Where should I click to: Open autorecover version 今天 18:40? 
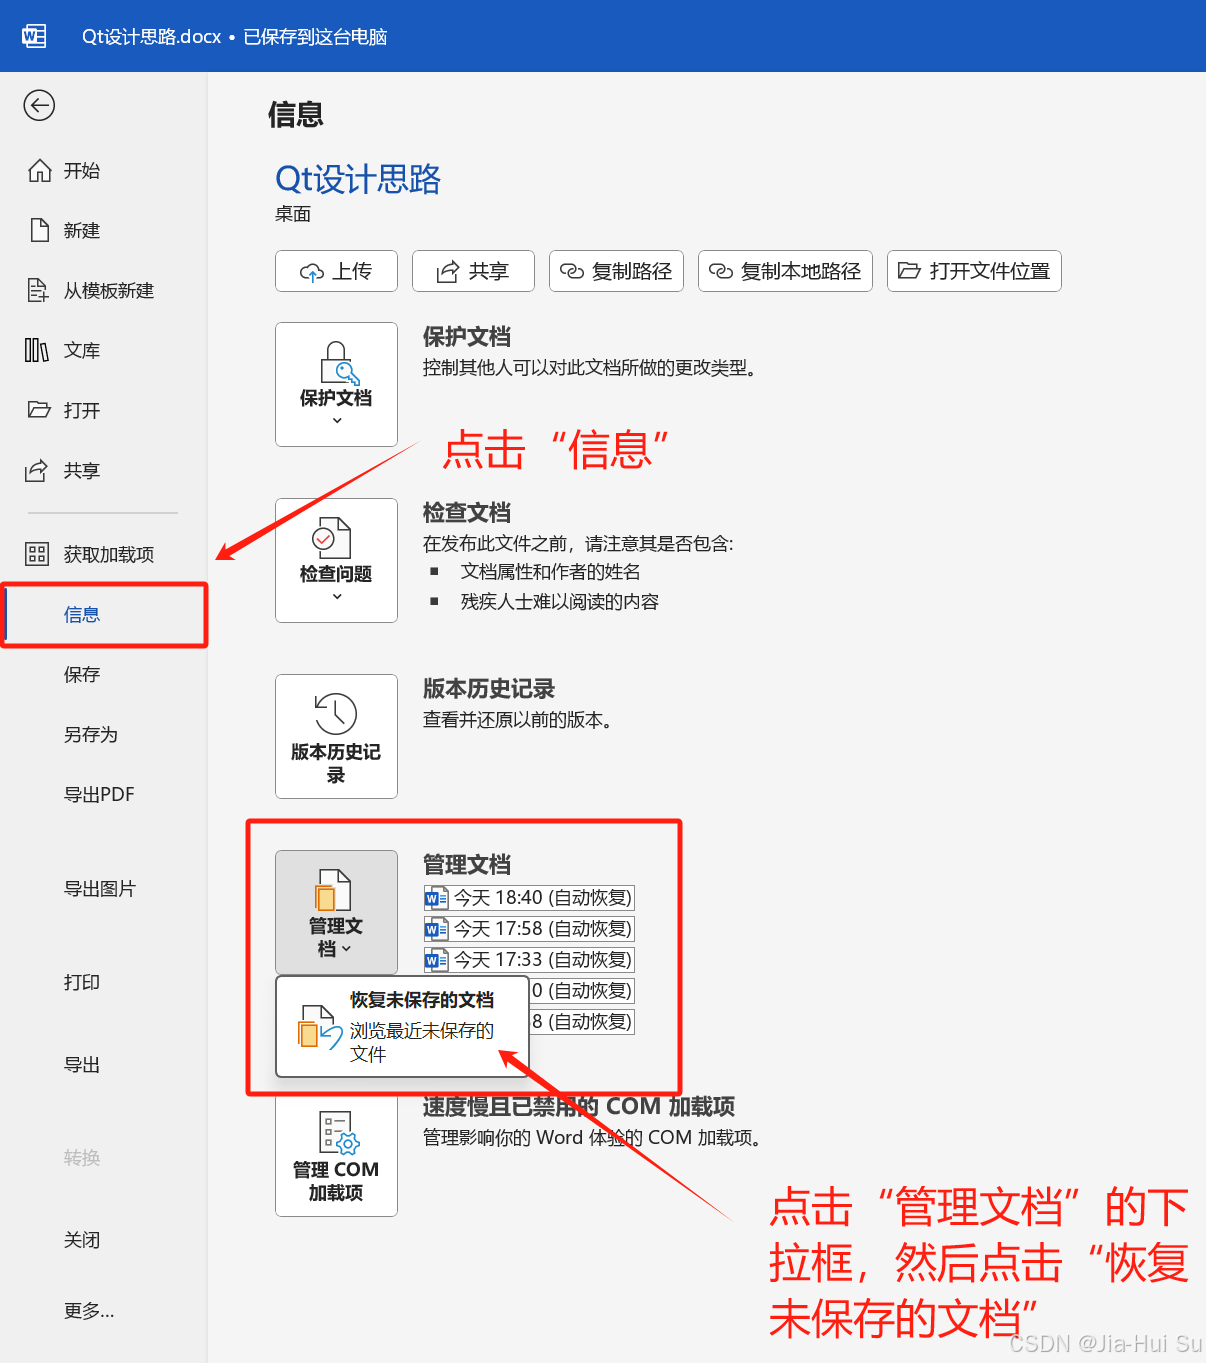point(529,898)
